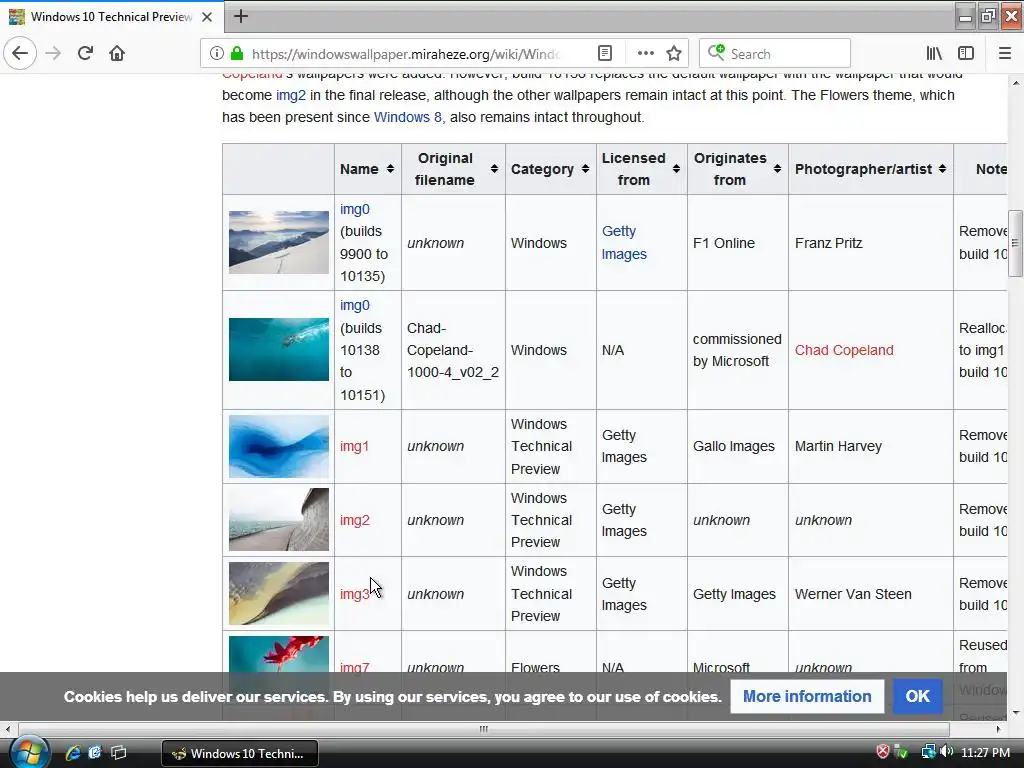Select the F1 Online cell
1024x768 pixels.
[x=737, y=243]
